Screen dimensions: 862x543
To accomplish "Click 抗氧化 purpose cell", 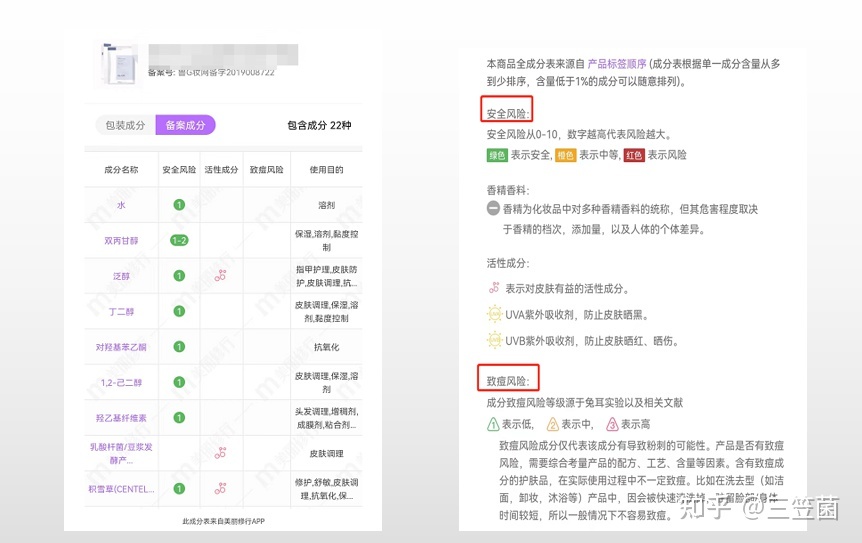I will tap(327, 347).
